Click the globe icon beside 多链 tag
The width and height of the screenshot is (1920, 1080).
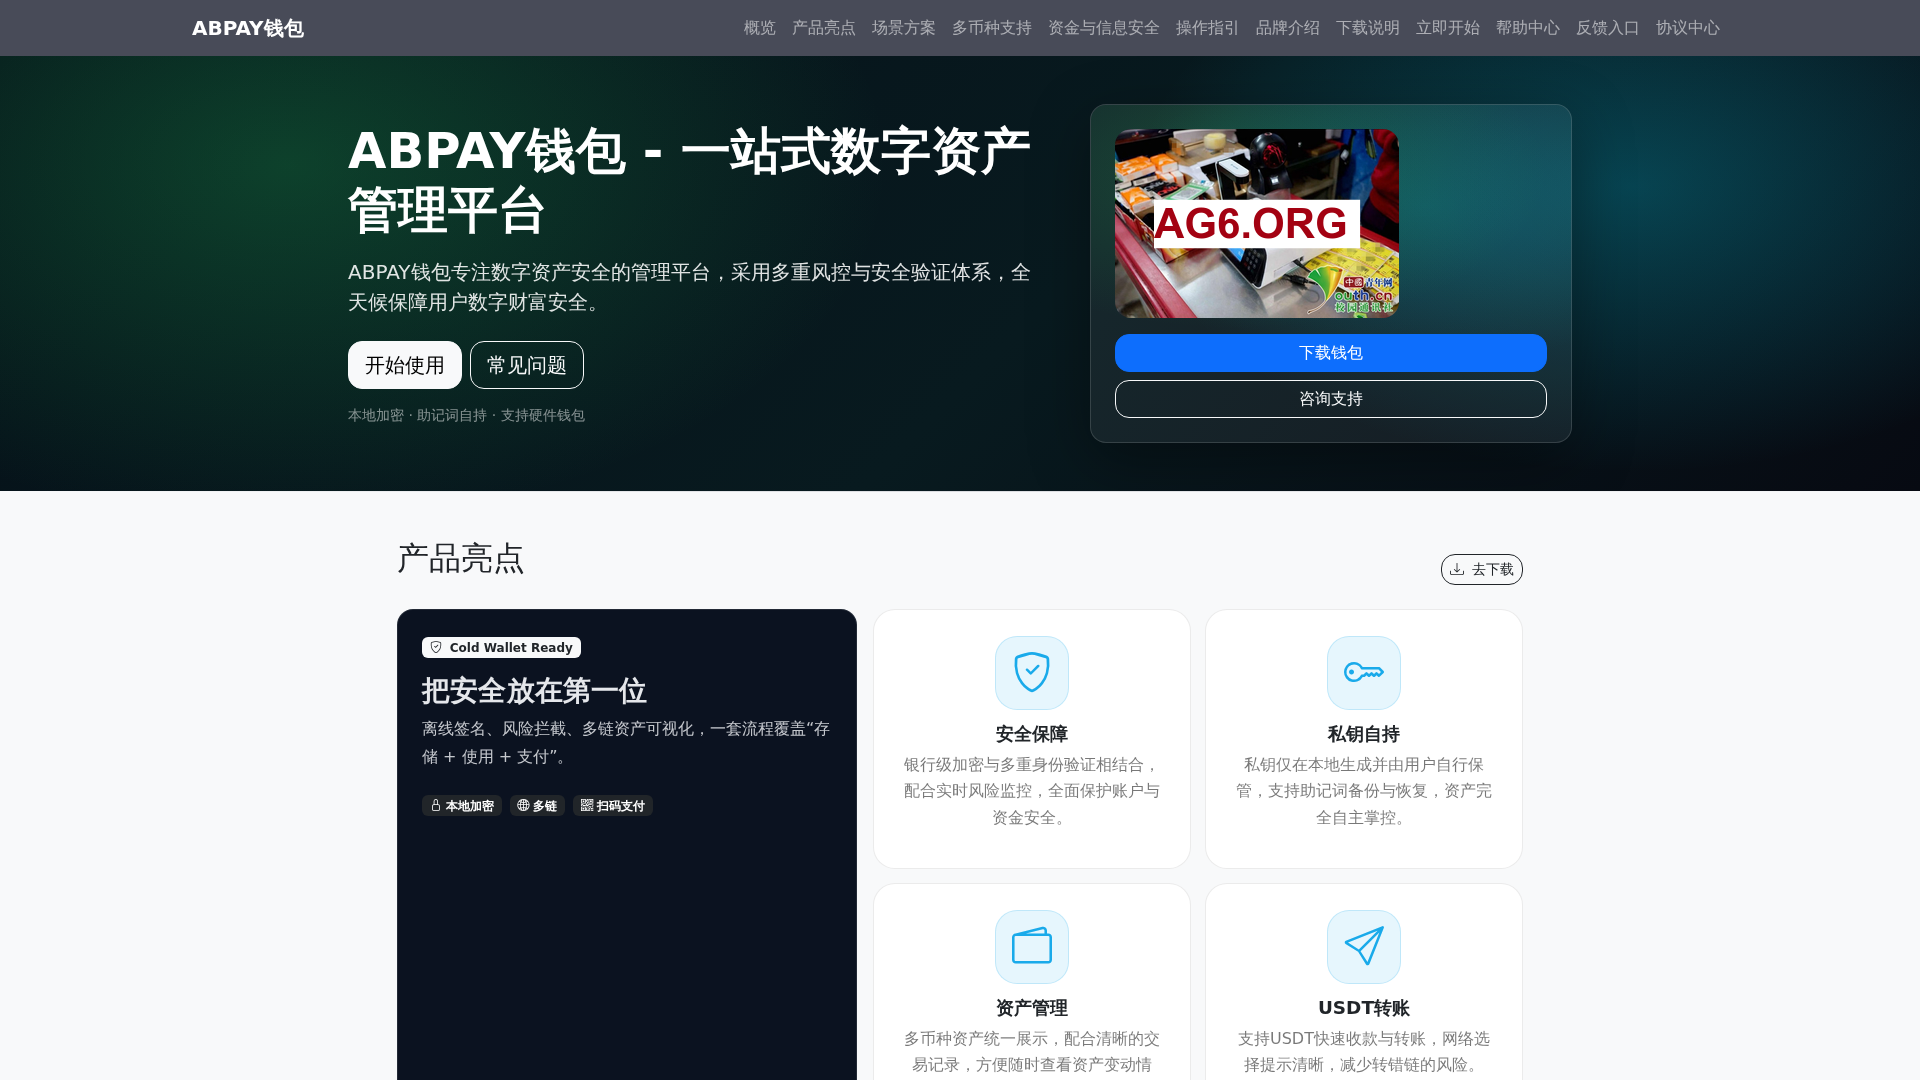pos(523,805)
